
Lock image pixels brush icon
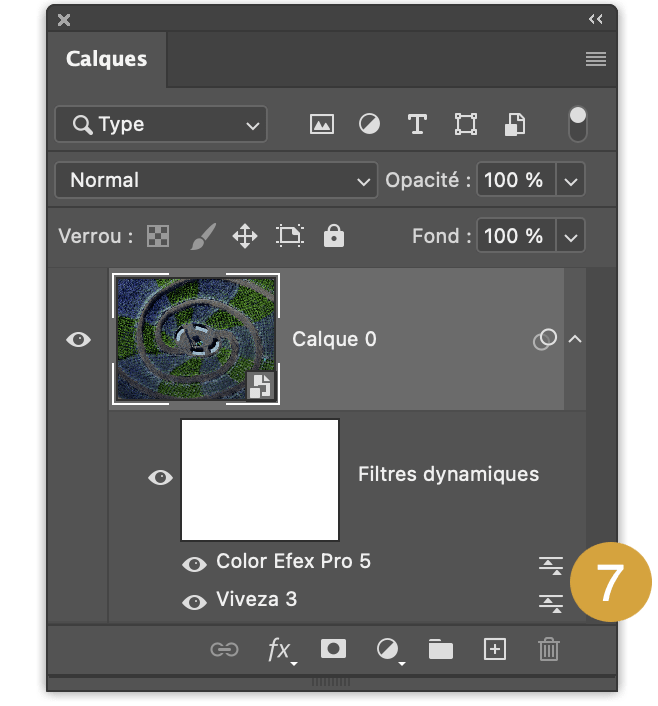[x=203, y=236]
